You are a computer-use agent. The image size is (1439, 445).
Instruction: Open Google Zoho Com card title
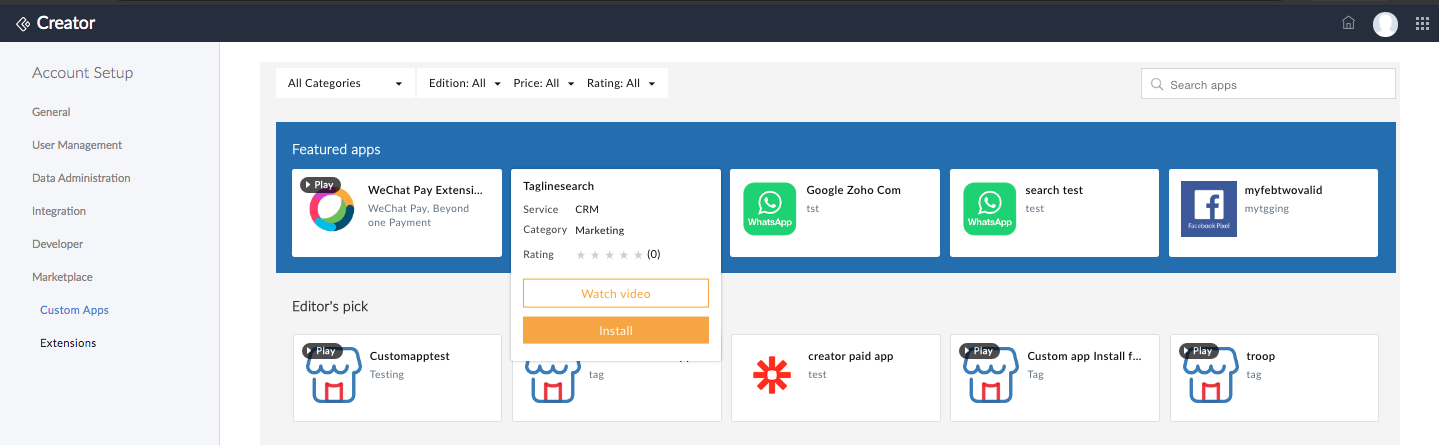coord(854,190)
